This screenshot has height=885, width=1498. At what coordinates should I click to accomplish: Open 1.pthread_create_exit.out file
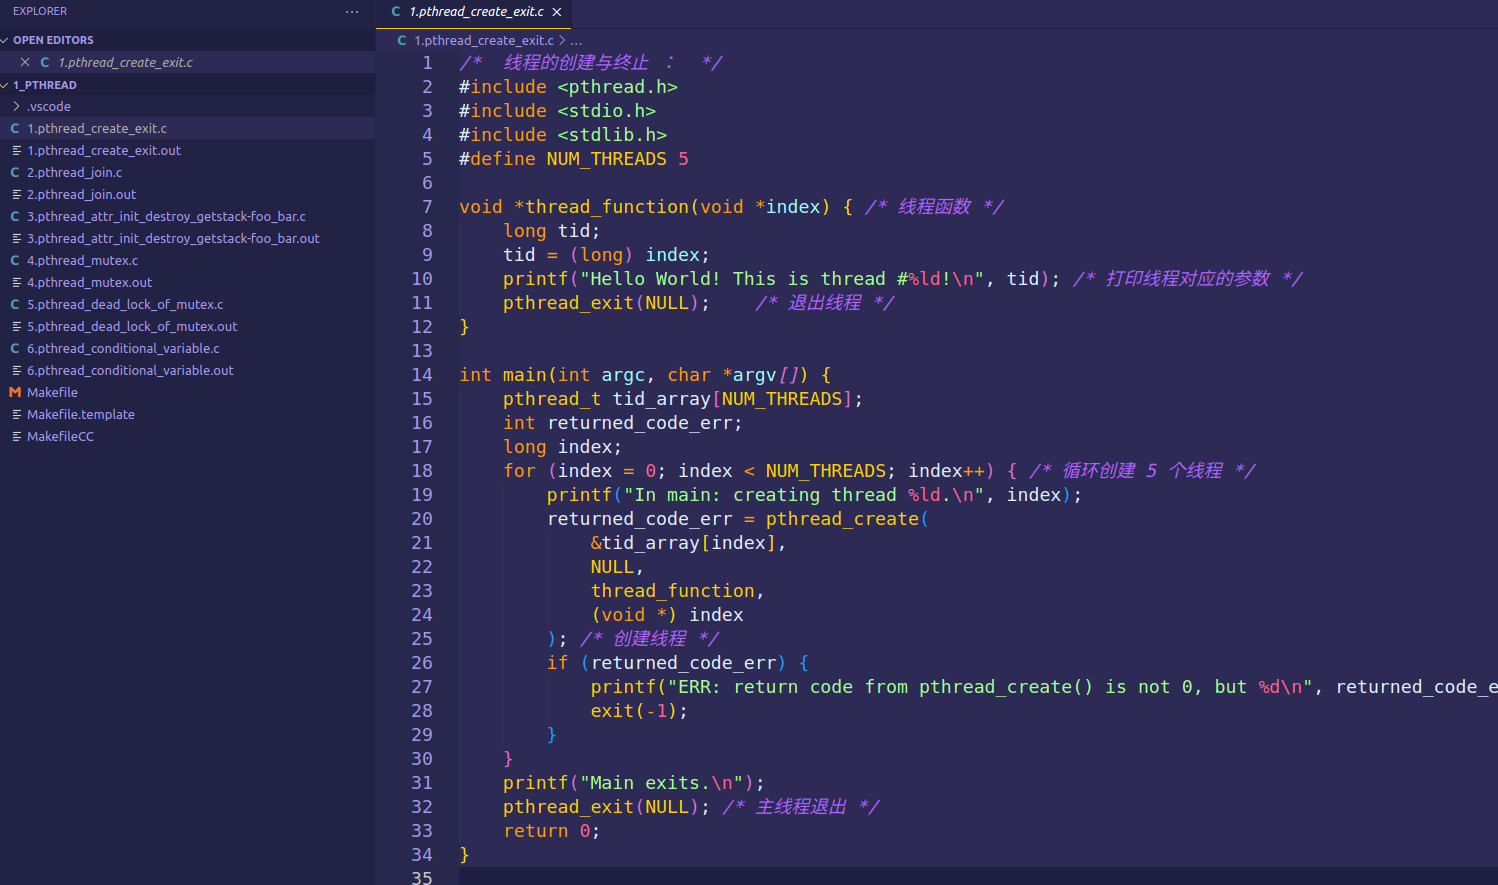(x=104, y=151)
